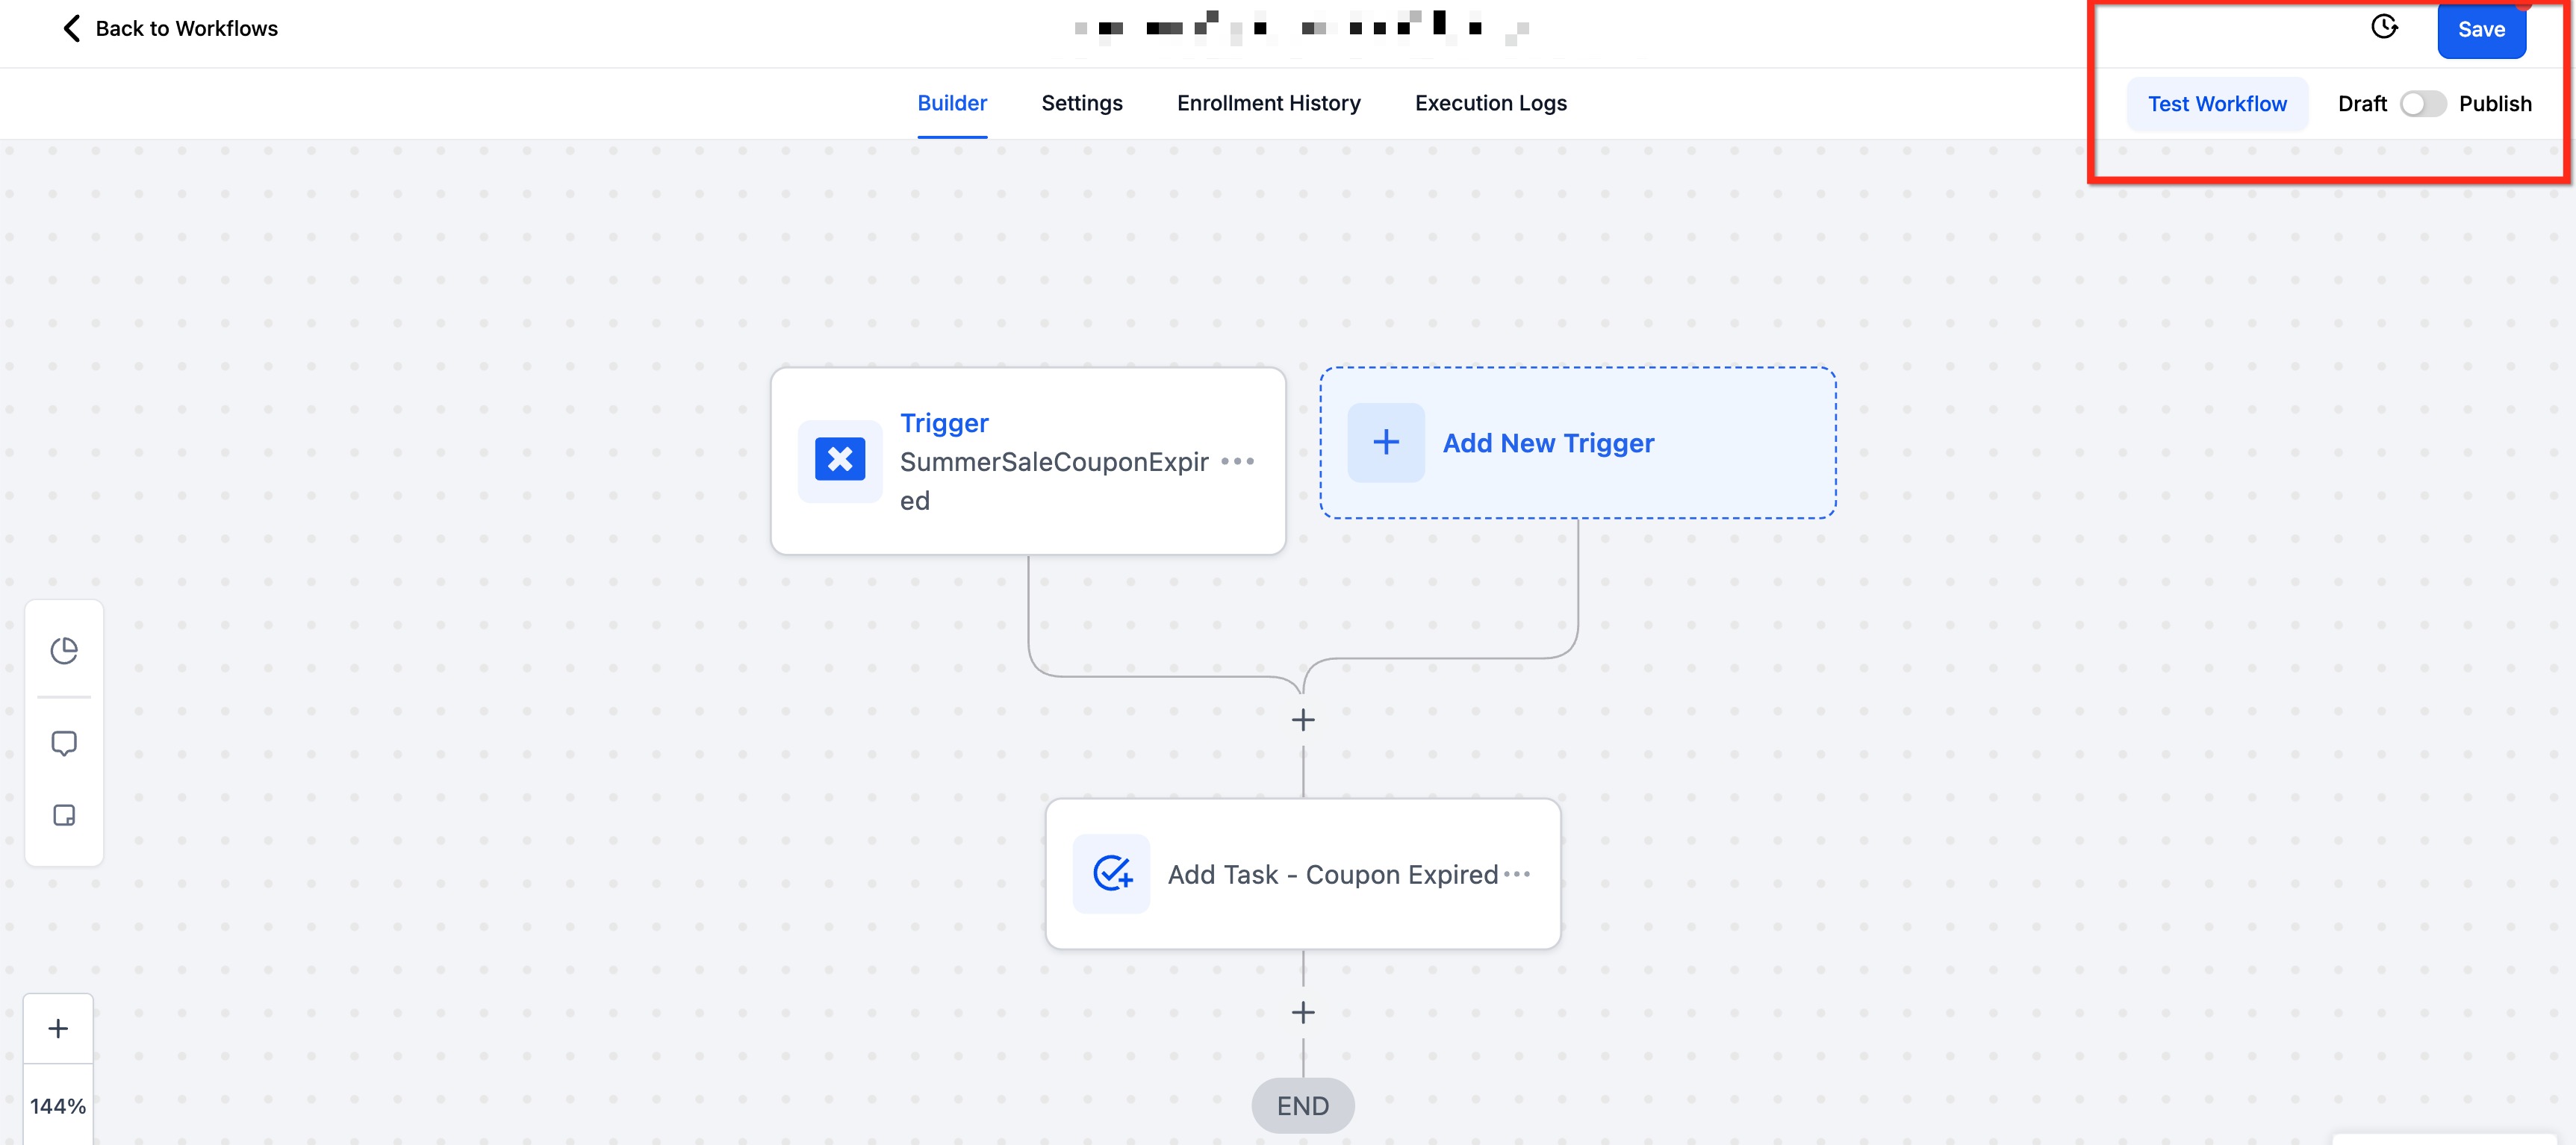Add step via plus below triggers

pos(1303,720)
